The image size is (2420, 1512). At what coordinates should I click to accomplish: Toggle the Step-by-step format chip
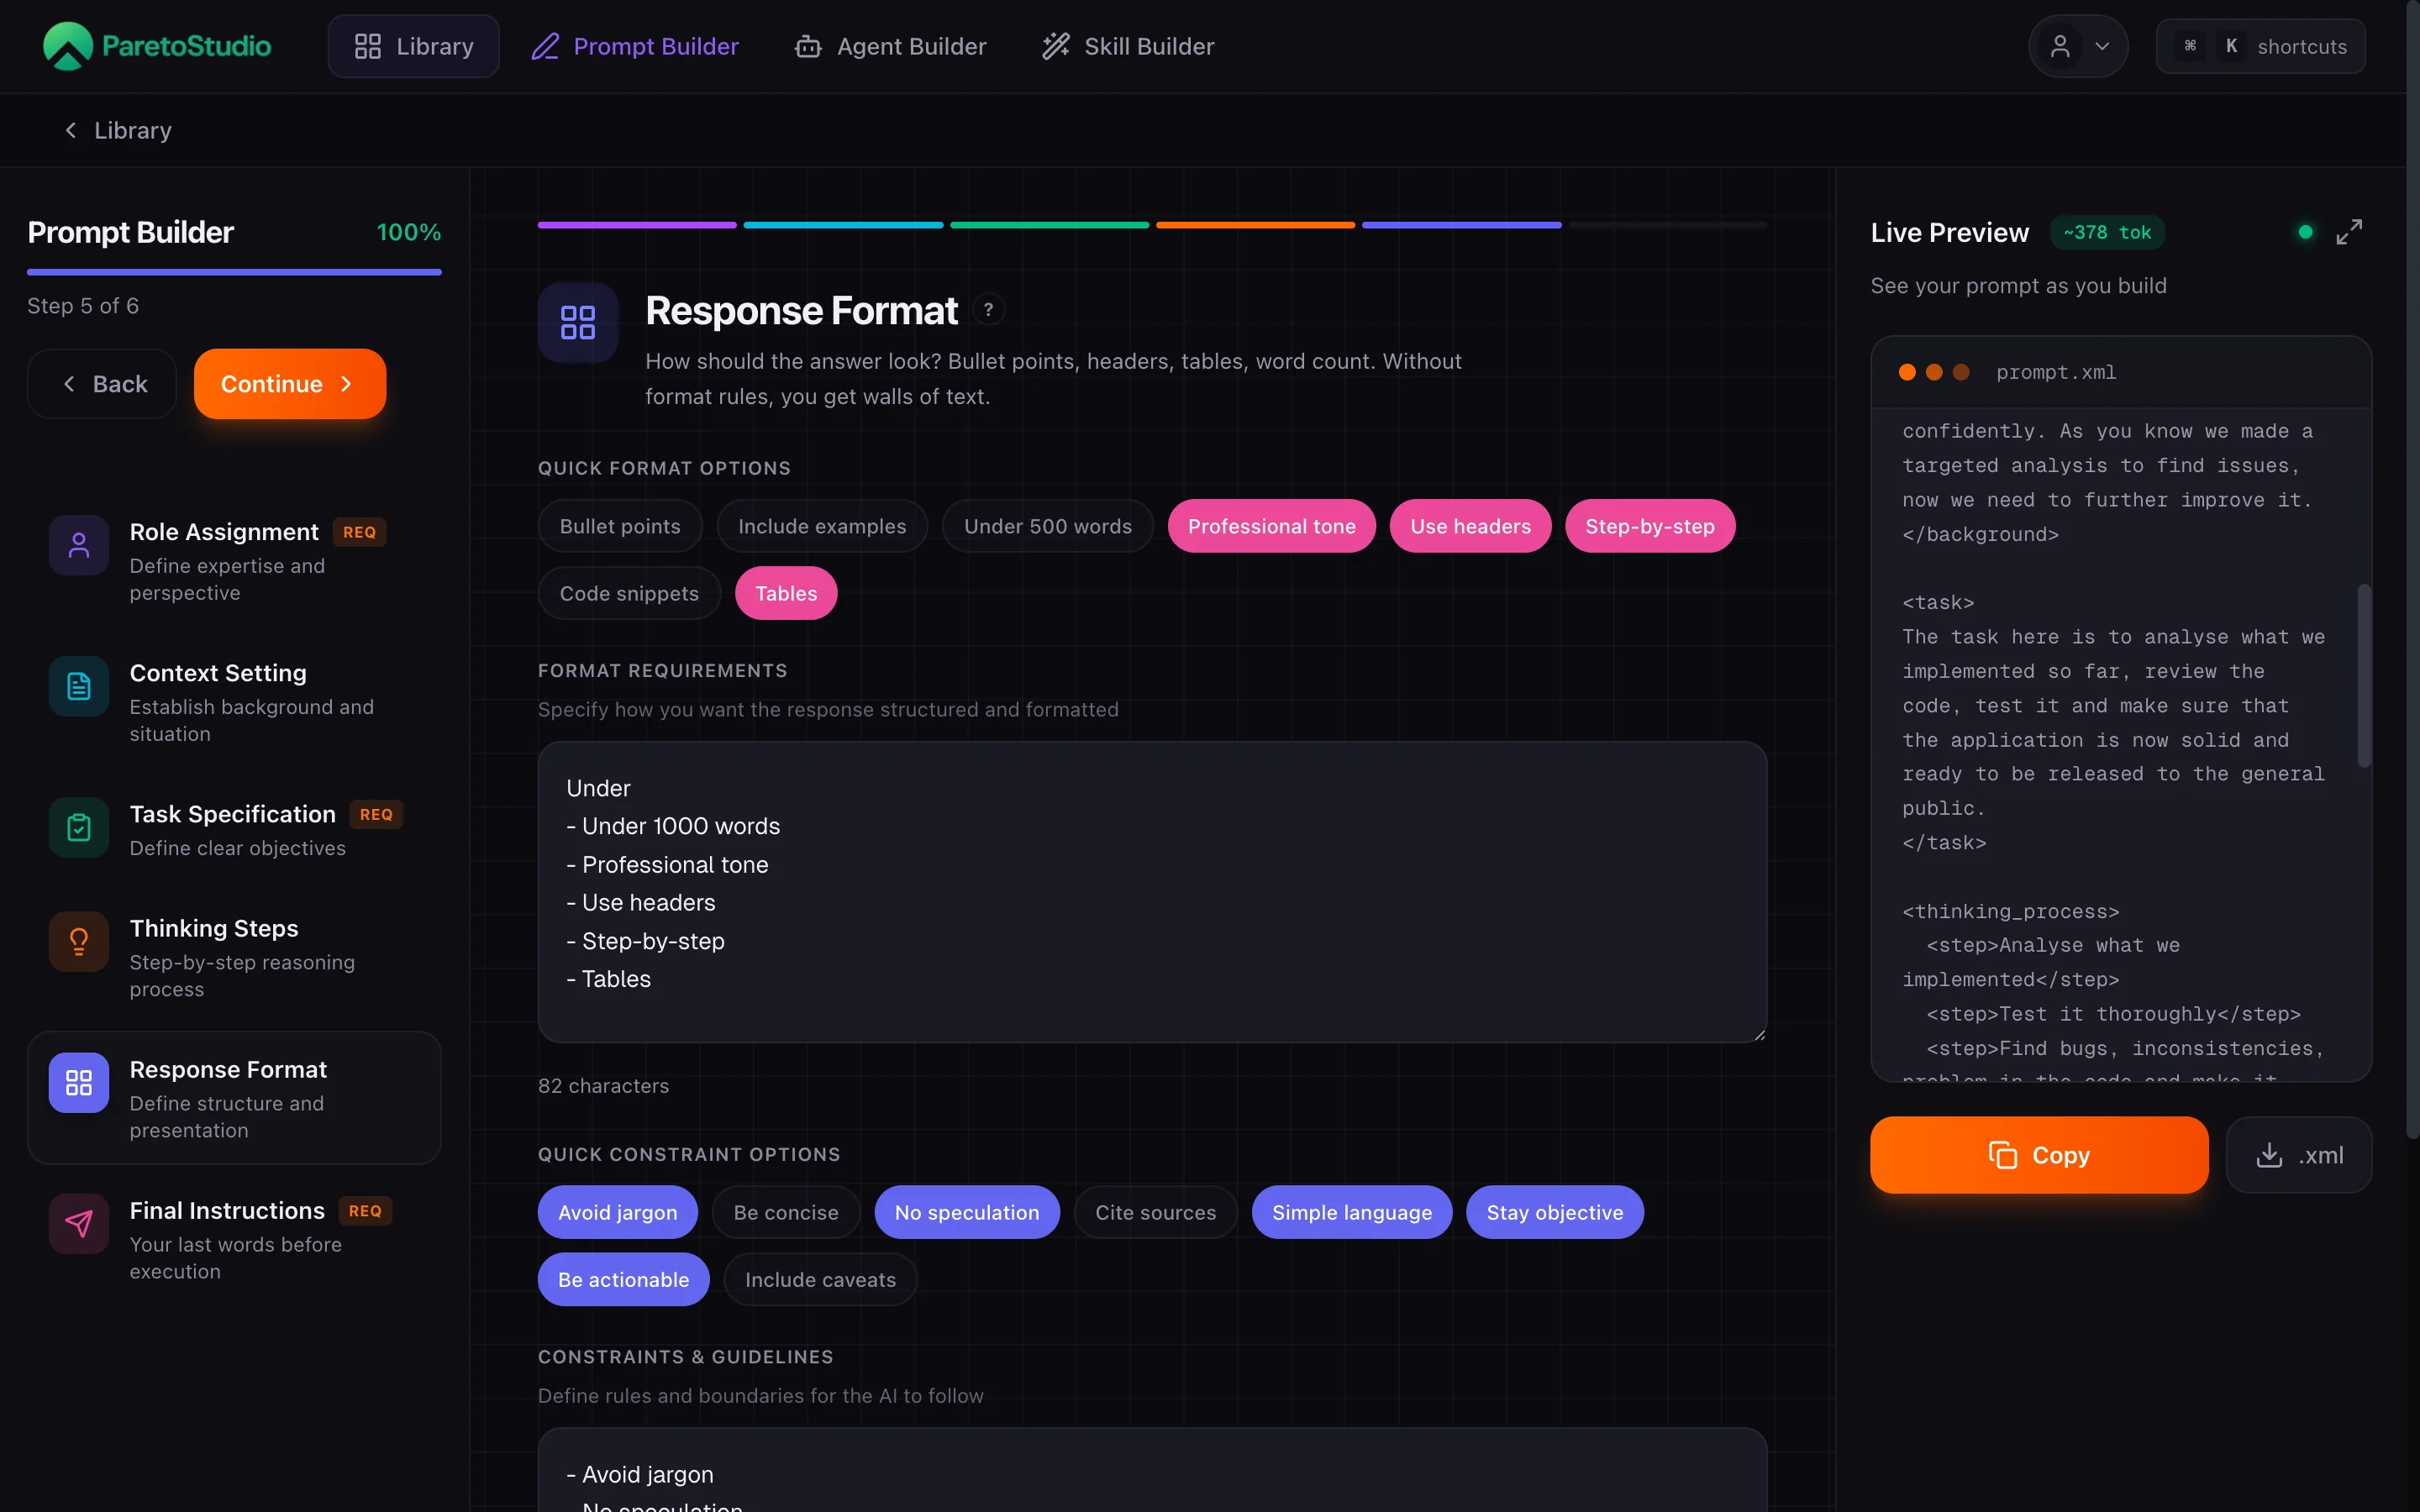(x=1650, y=526)
